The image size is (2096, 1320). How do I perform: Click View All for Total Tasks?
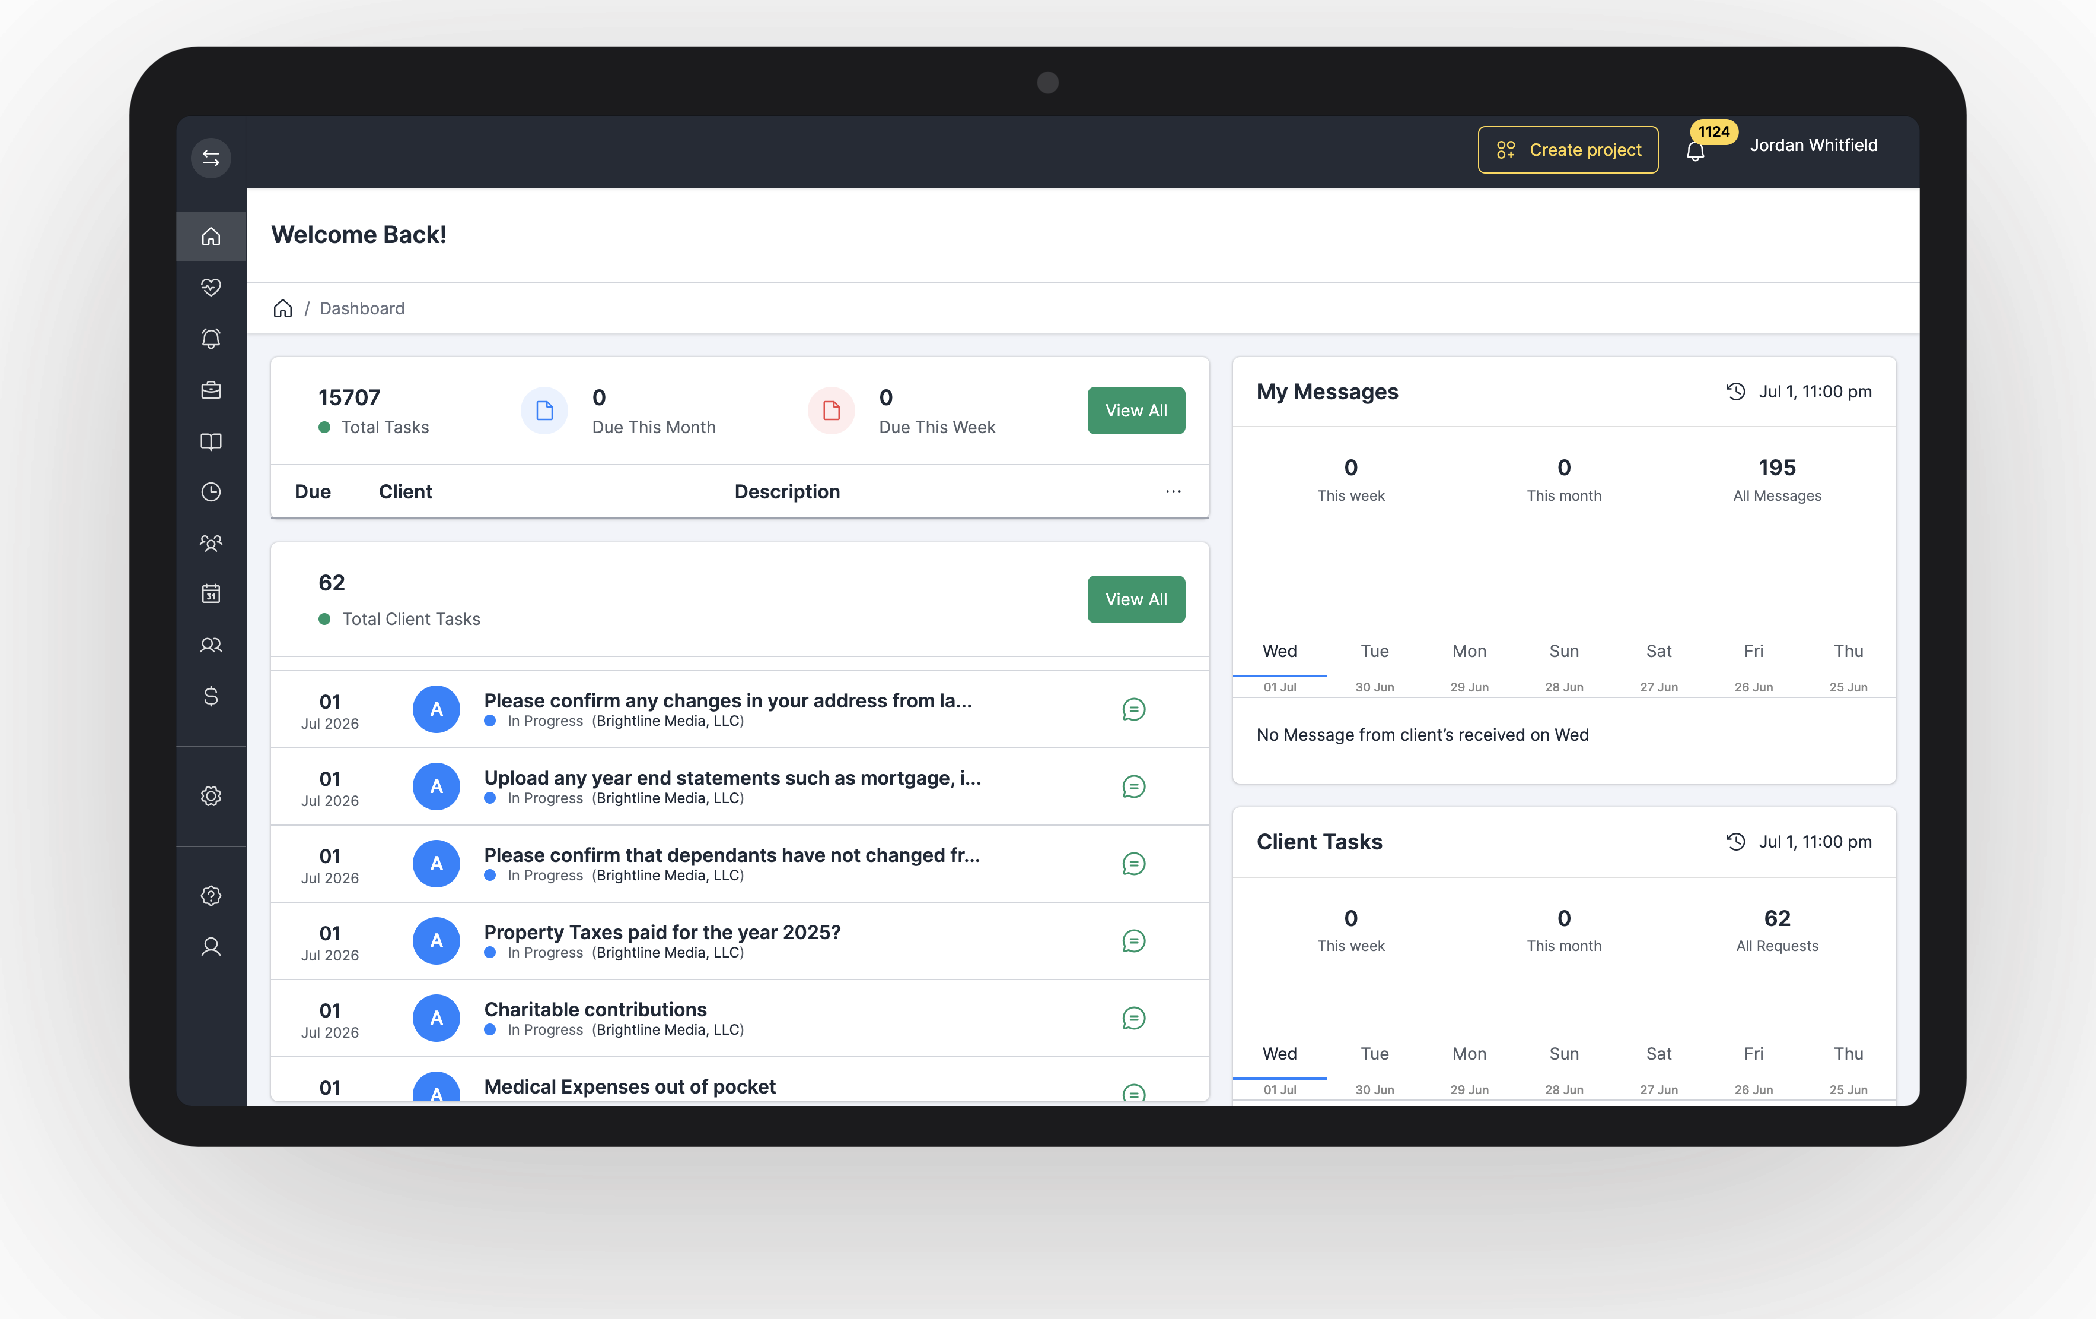pyautogui.click(x=1137, y=411)
